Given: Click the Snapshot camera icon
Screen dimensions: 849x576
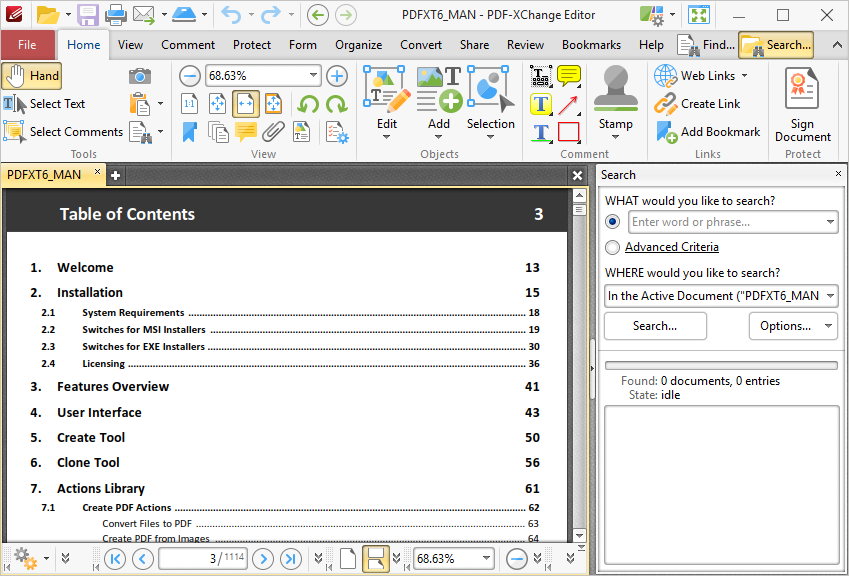Looking at the screenshot, I should [x=140, y=76].
